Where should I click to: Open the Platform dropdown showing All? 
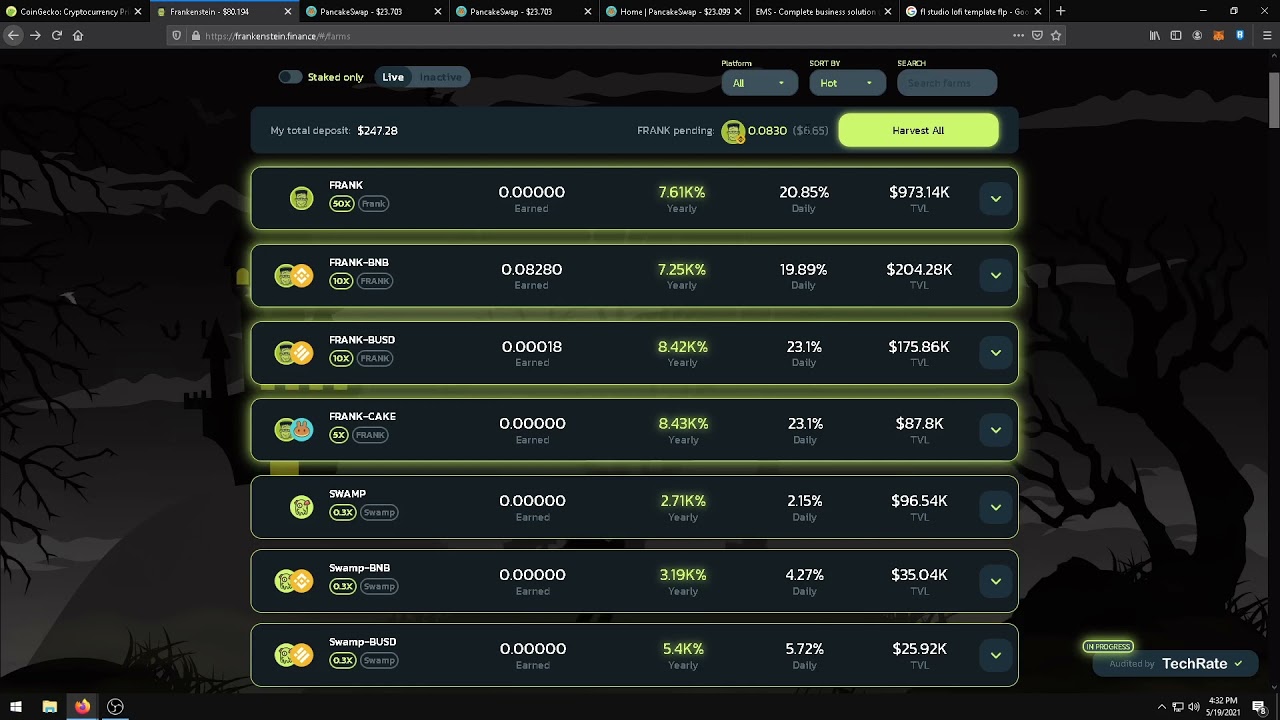coord(759,83)
